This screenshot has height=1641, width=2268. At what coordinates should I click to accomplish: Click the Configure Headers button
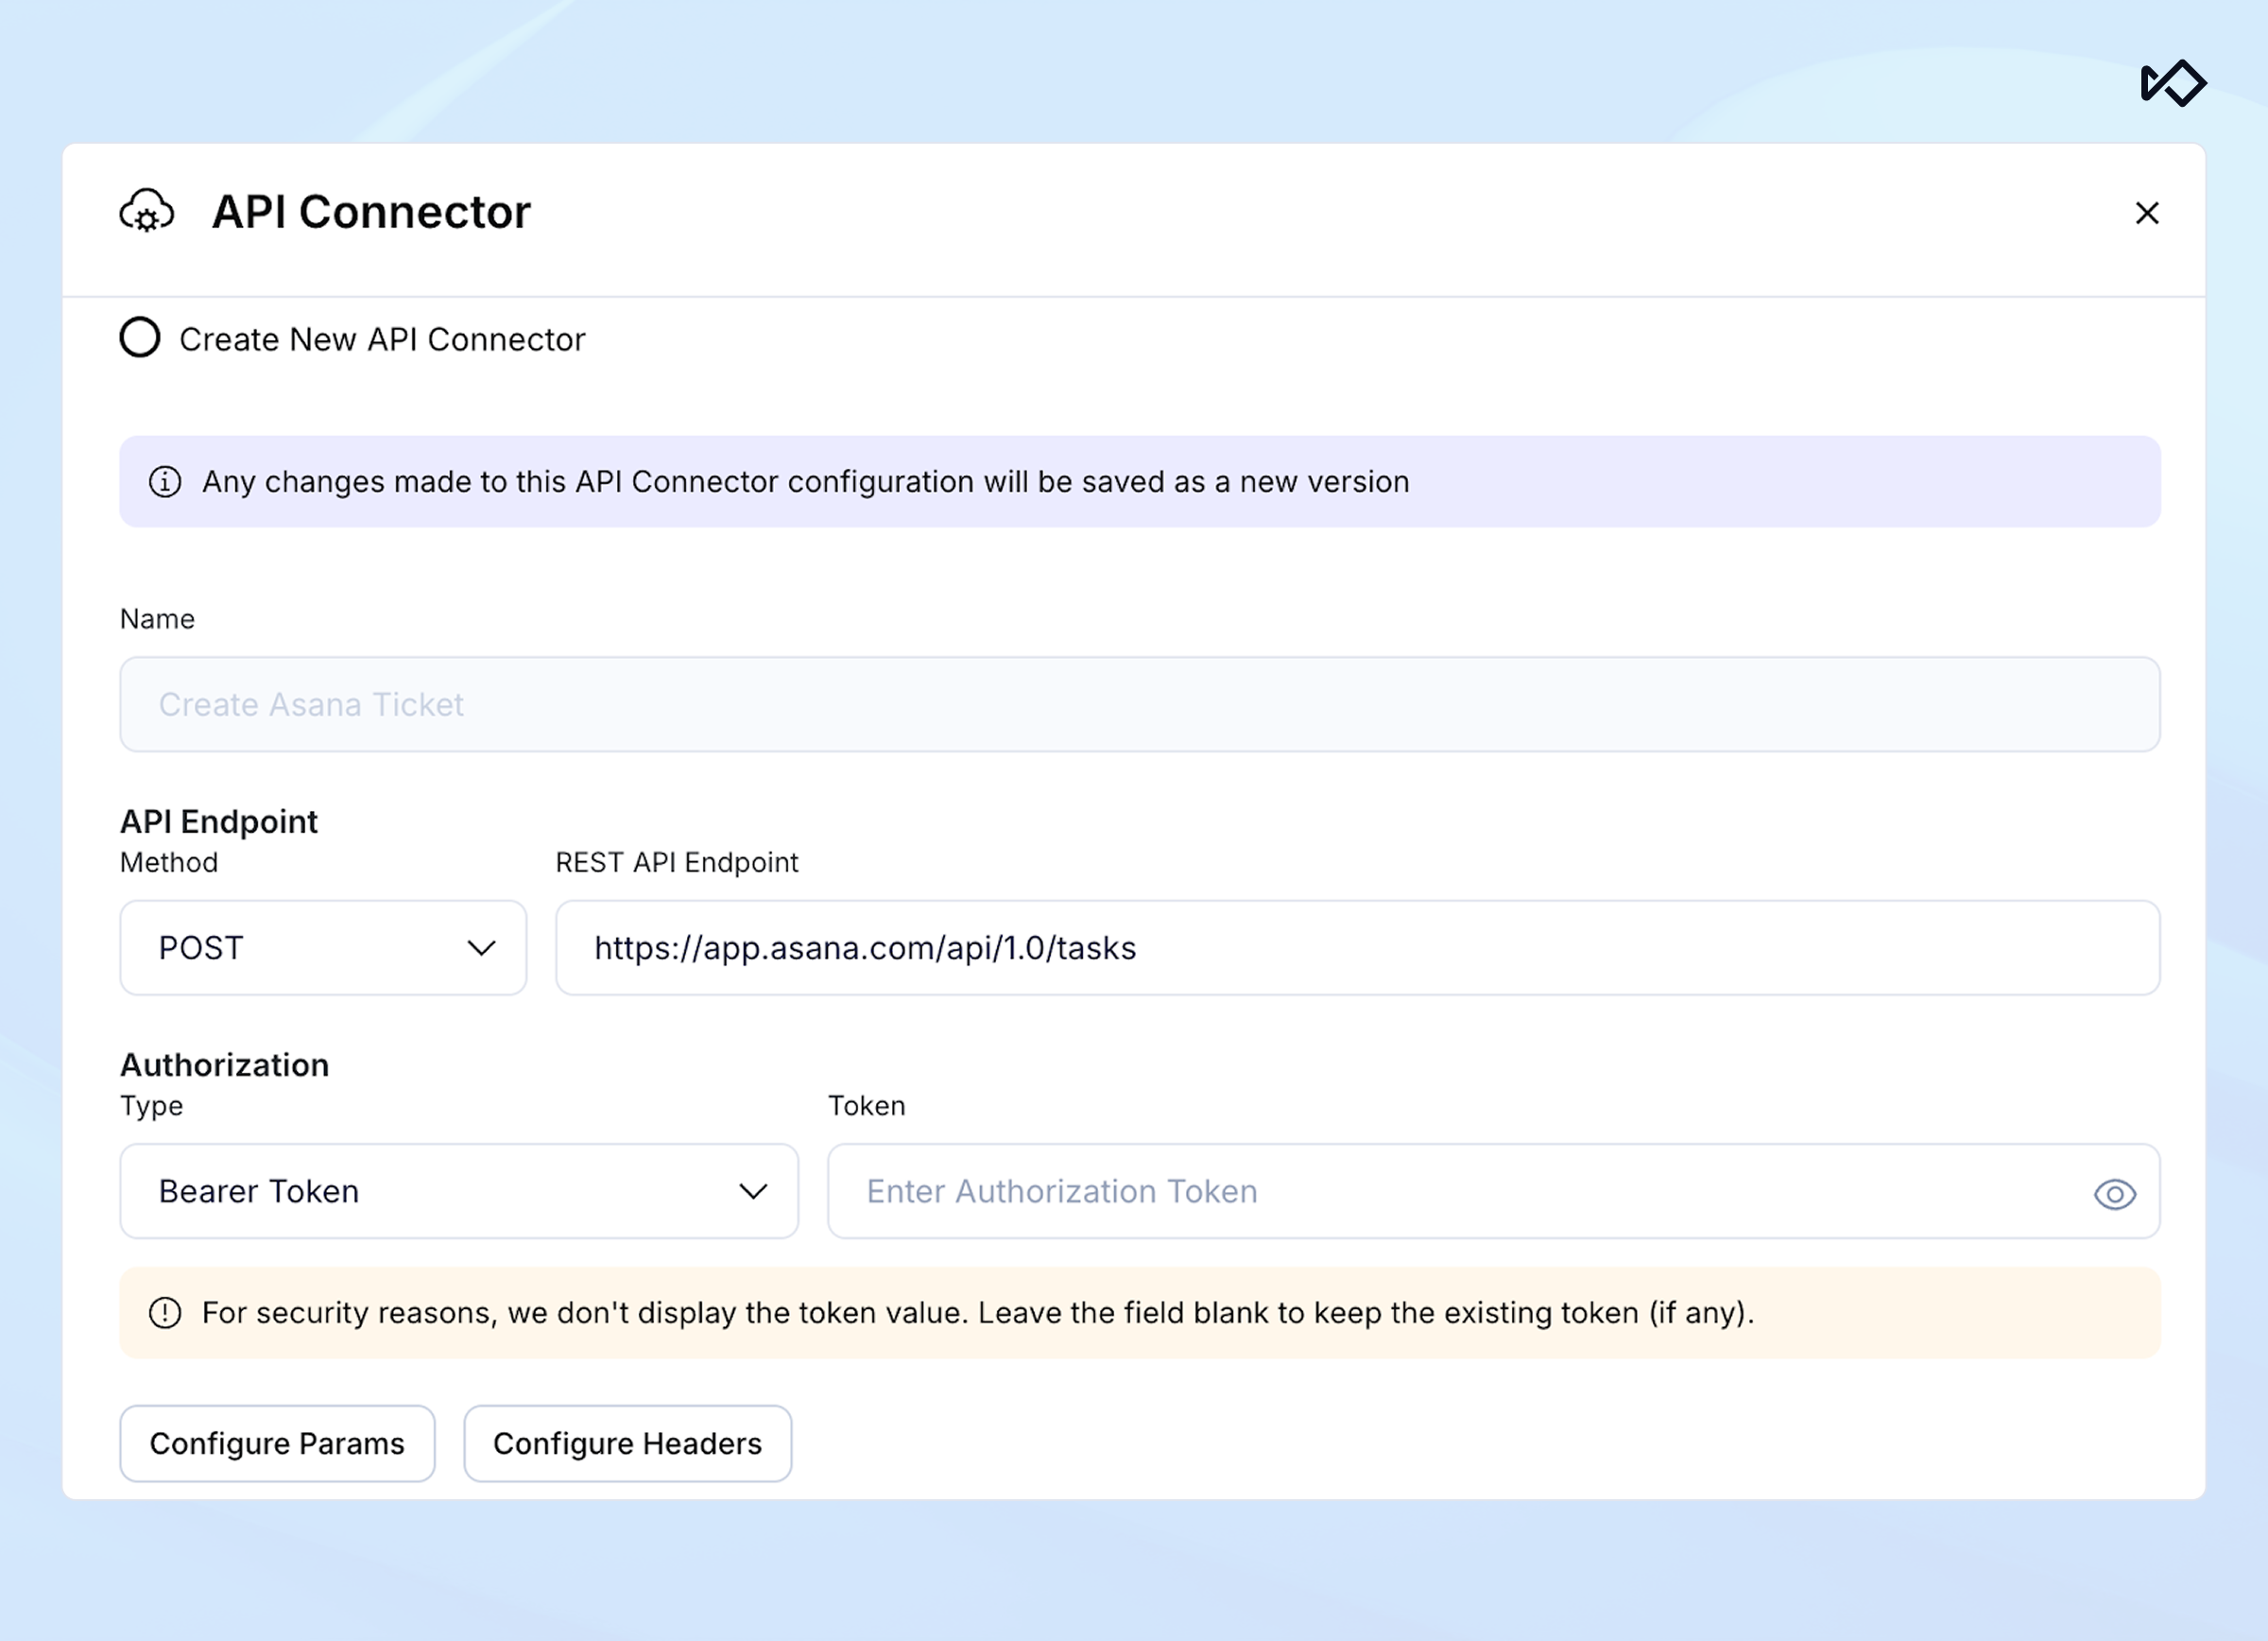627,1443
